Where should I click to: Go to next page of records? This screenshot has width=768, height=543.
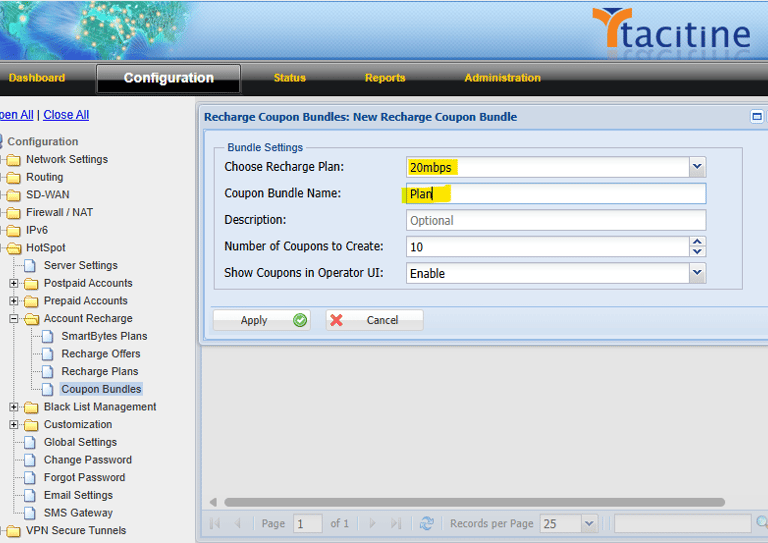[373, 523]
